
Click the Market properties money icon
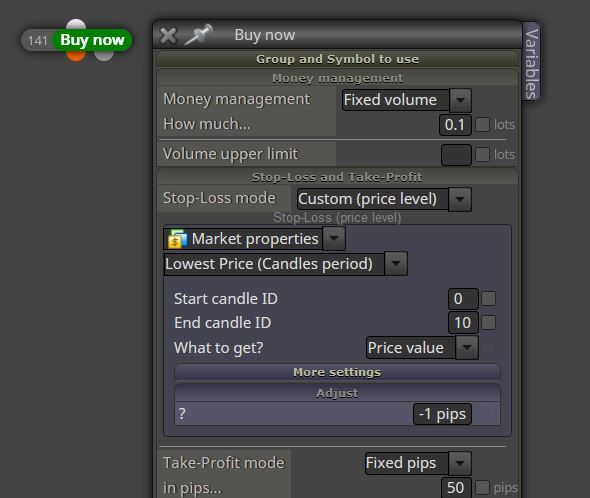click(x=177, y=239)
